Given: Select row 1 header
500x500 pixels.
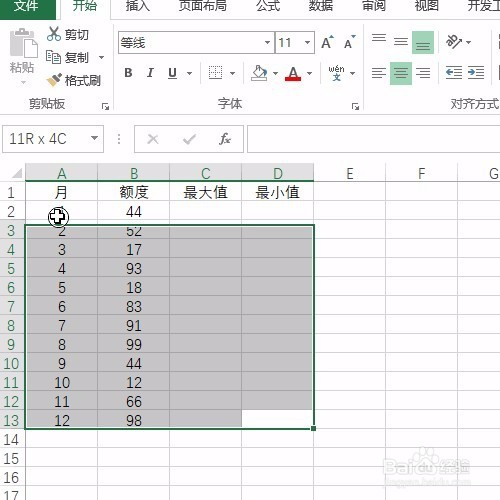Looking at the screenshot, I should [12, 192].
